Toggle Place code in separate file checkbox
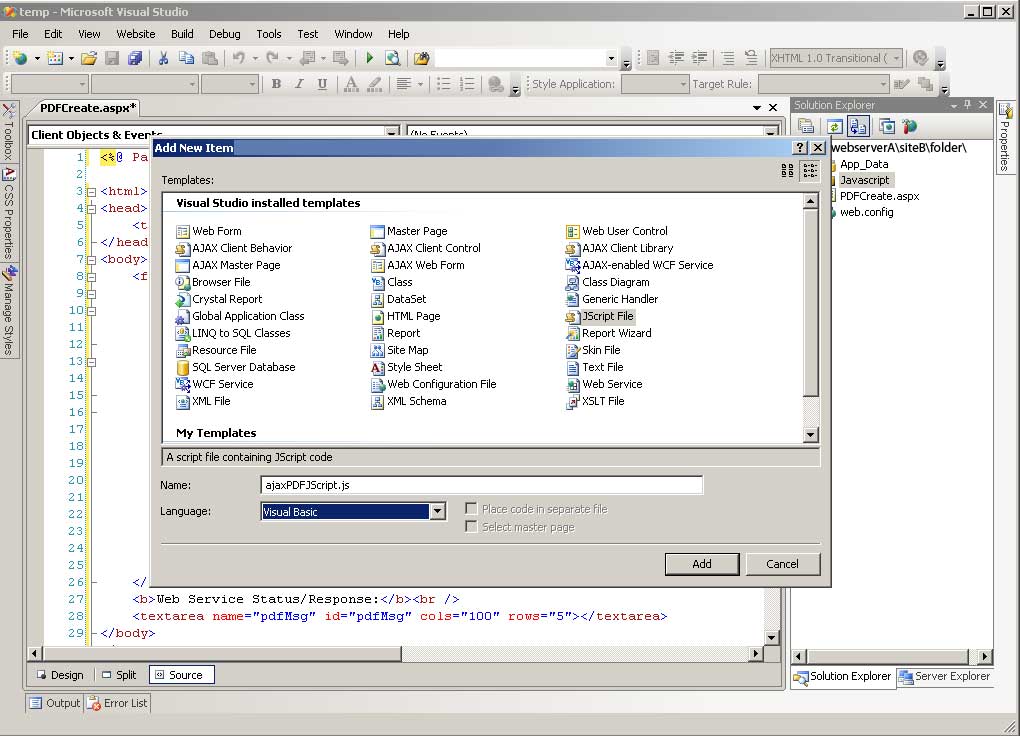The height and width of the screenshot is (736, 1020). (x=472, y=509)
